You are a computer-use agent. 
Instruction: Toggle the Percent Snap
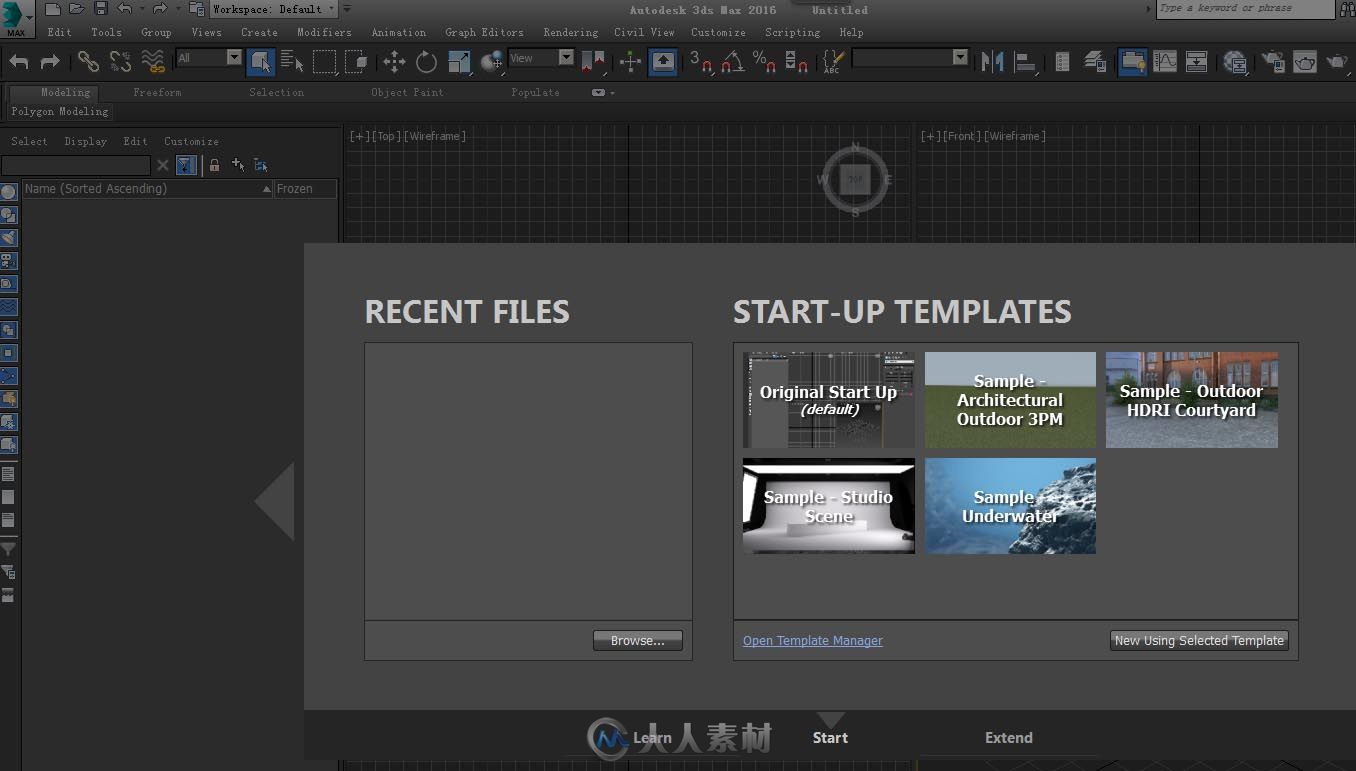765,62
